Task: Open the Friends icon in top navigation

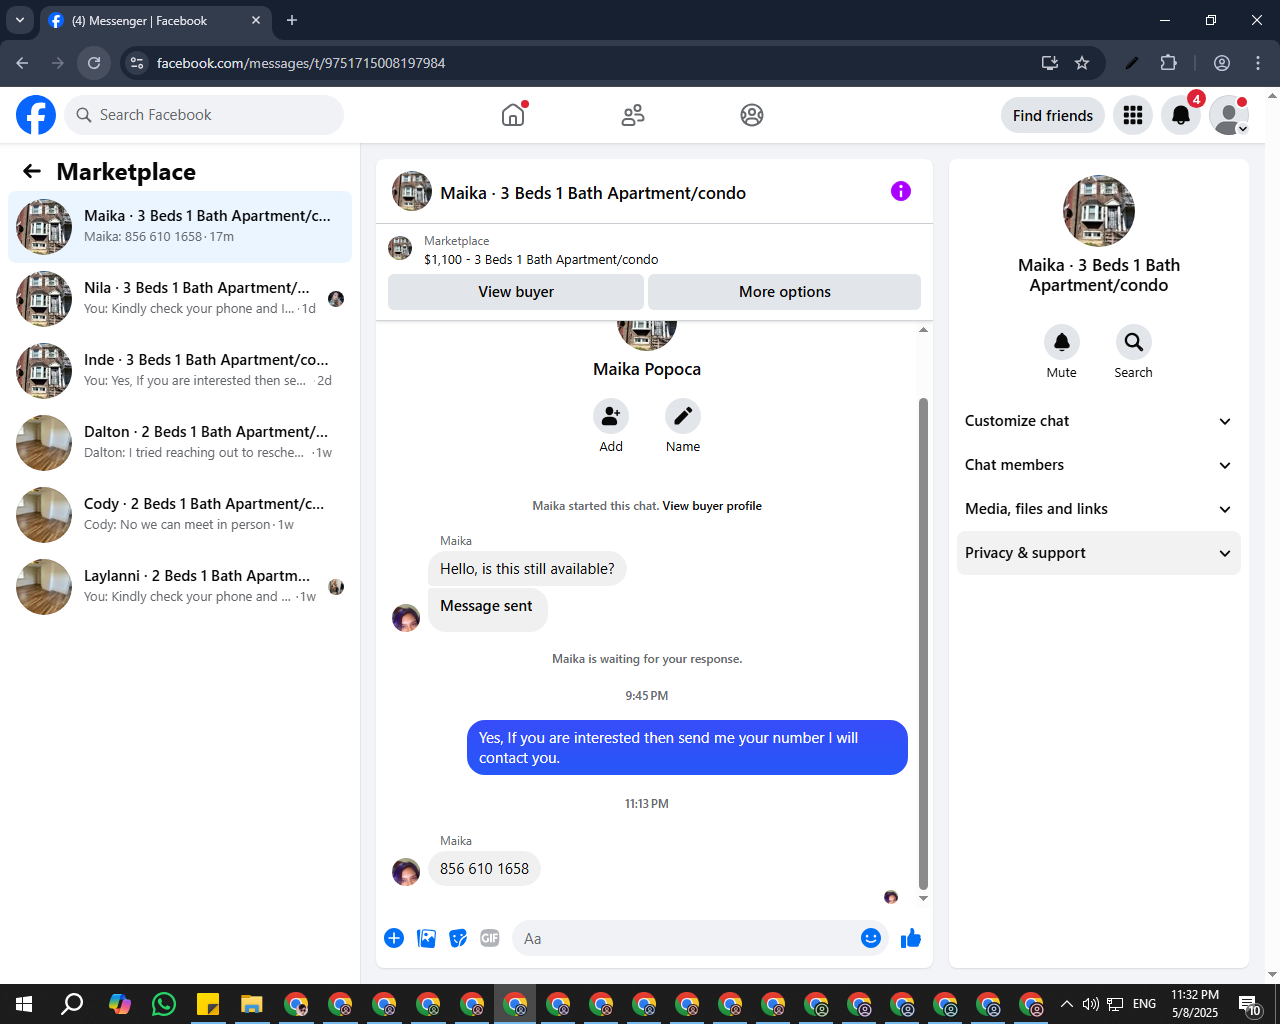Action: click(633, 115)
